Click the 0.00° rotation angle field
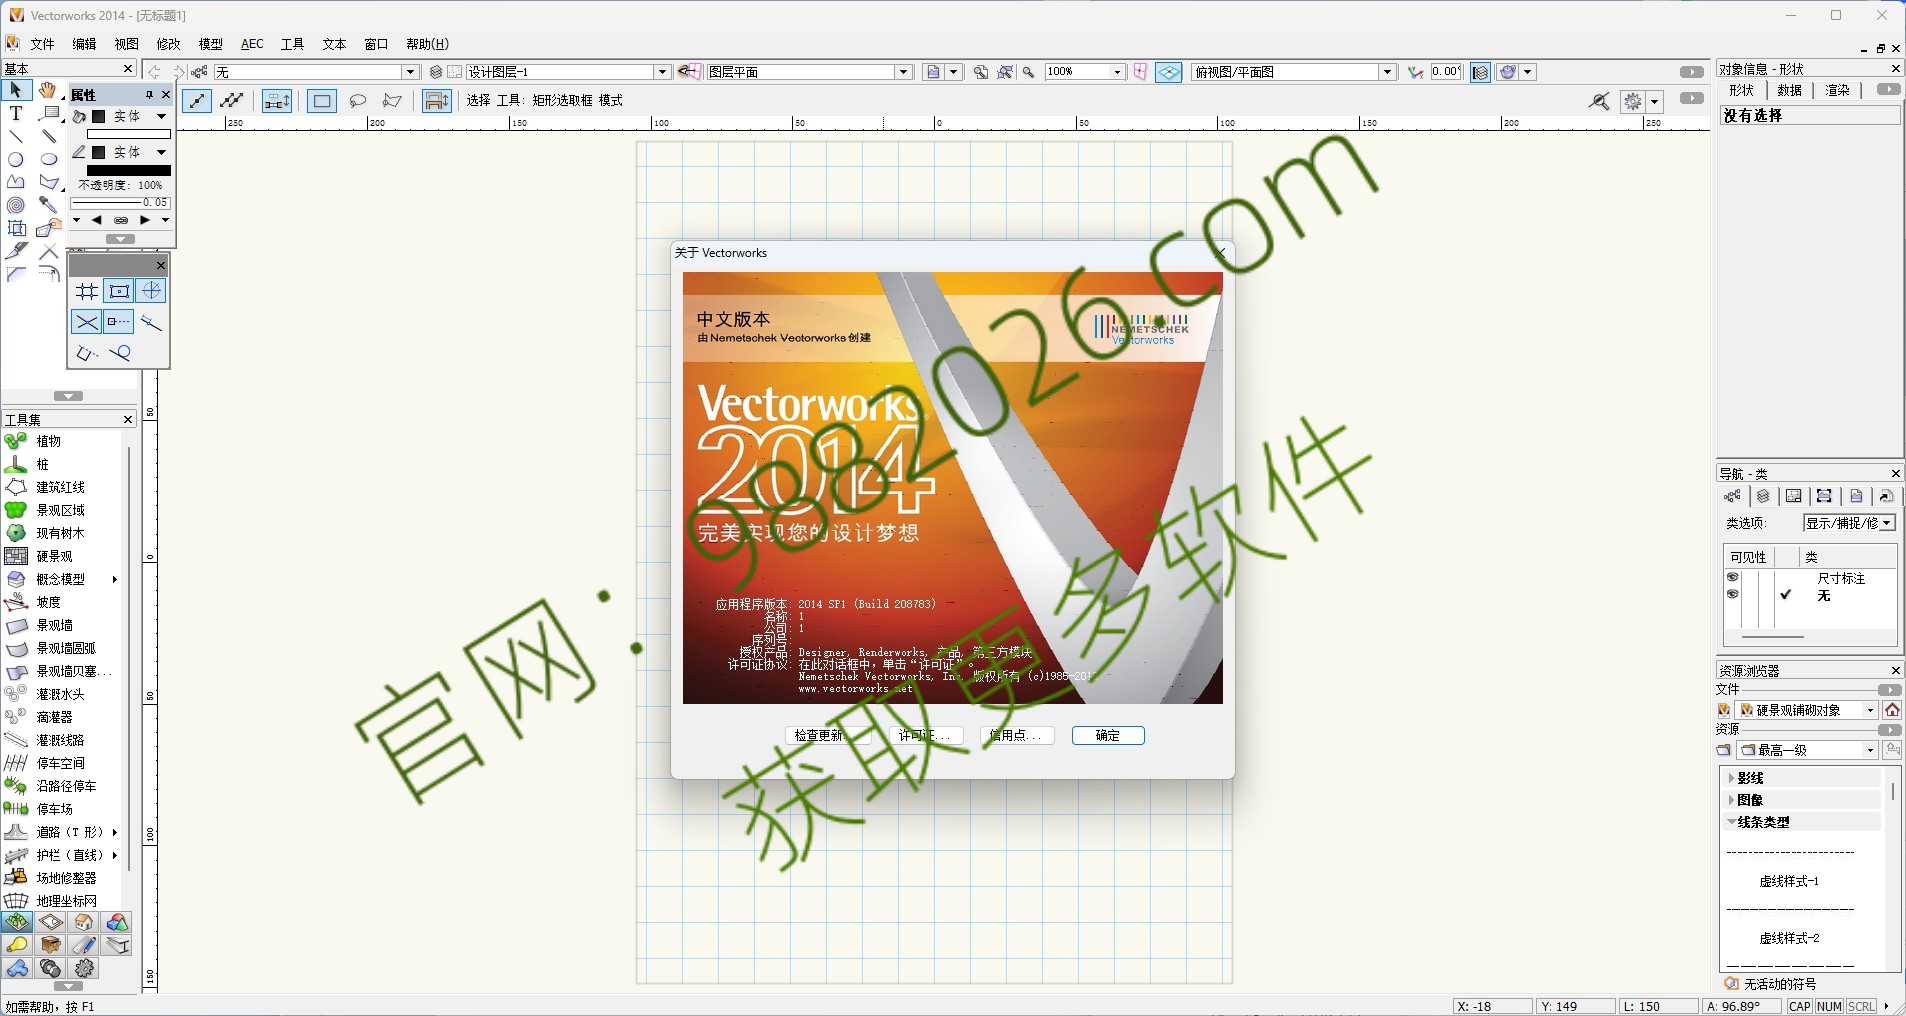 pos(1447,72)
